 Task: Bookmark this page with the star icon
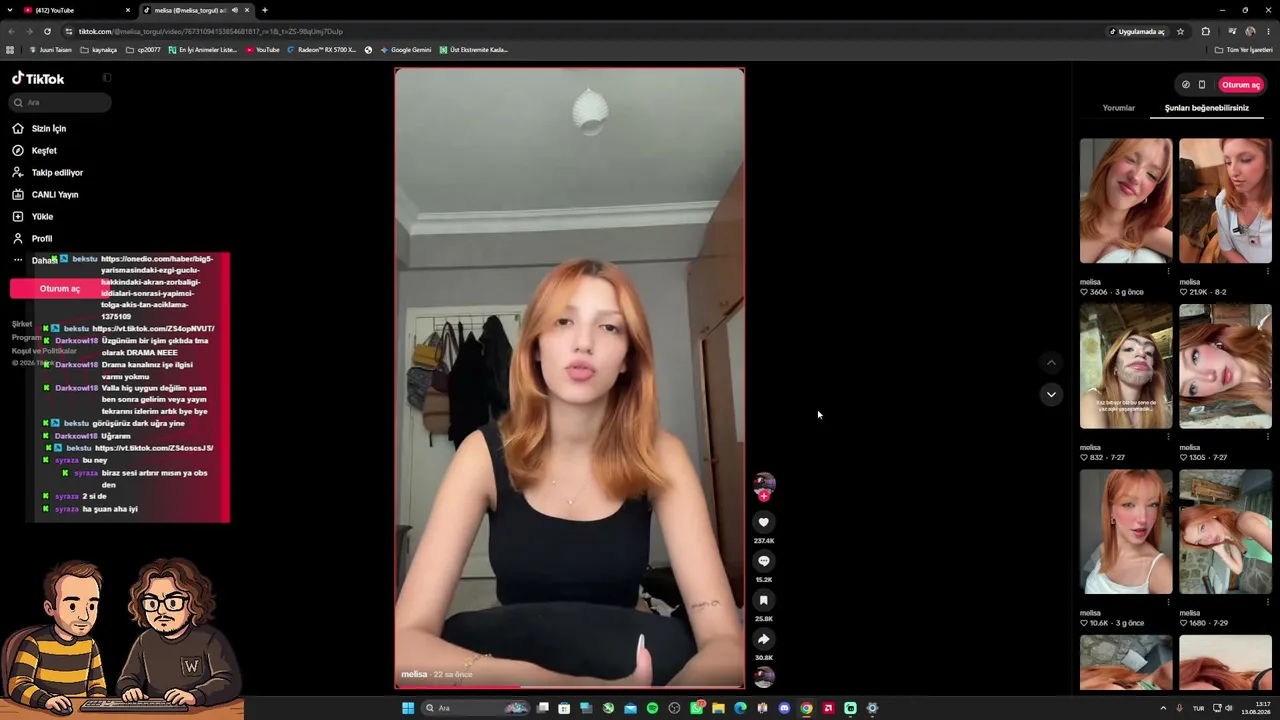1180,31
